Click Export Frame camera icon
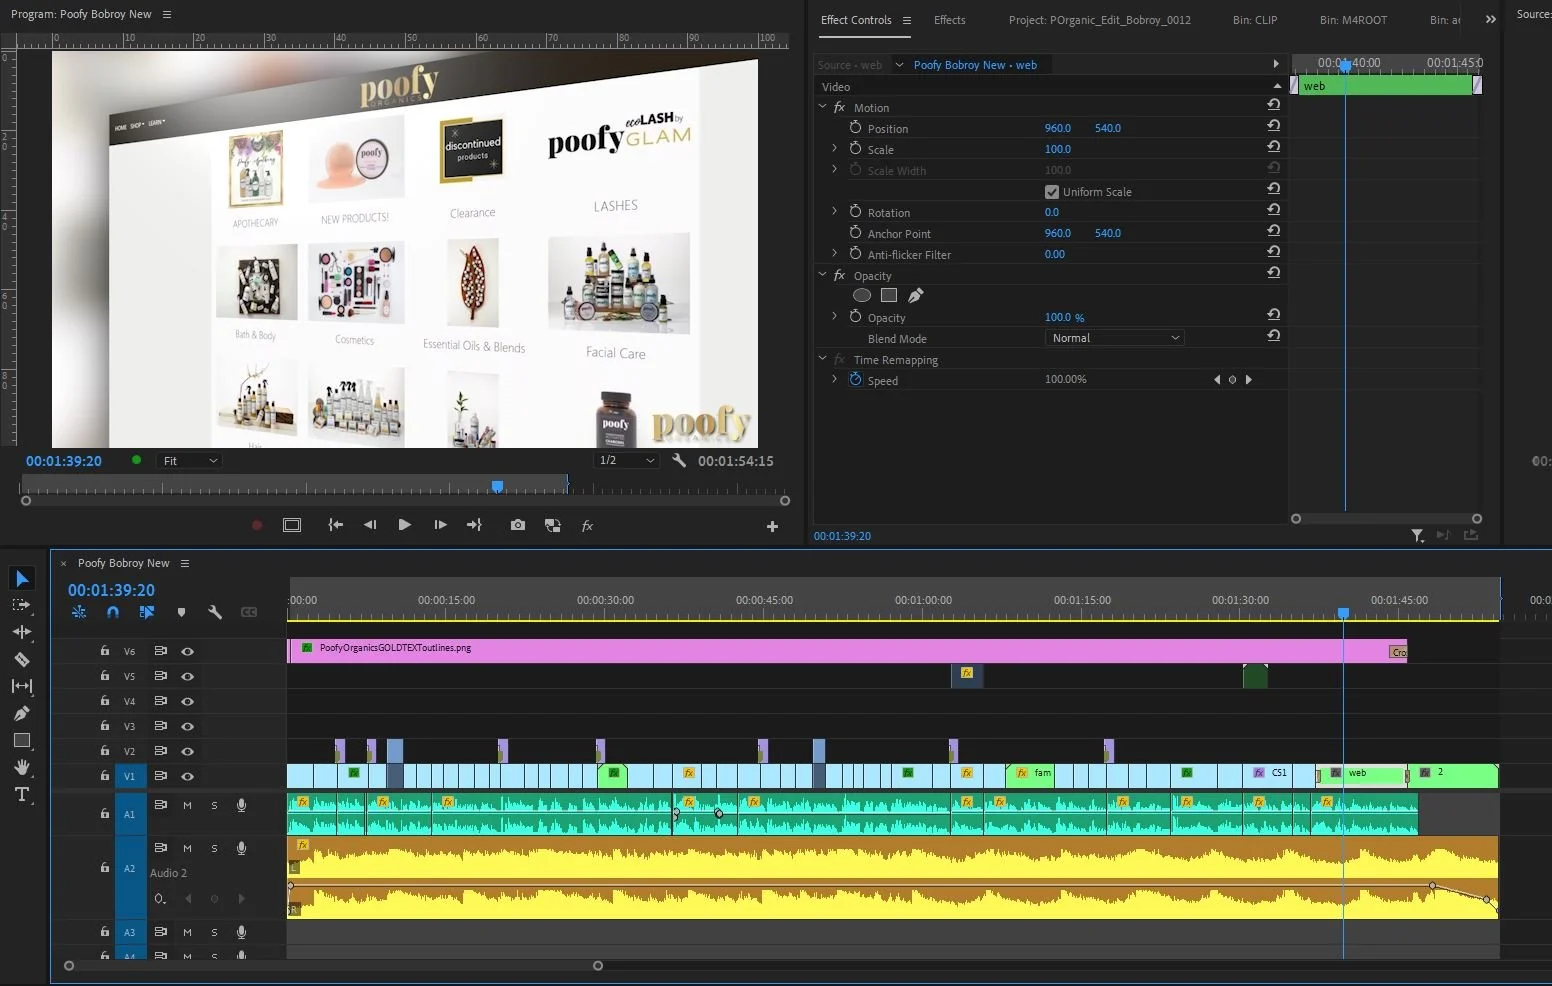1552x986 pixels. pyautogui.click(x=517, y=525)
